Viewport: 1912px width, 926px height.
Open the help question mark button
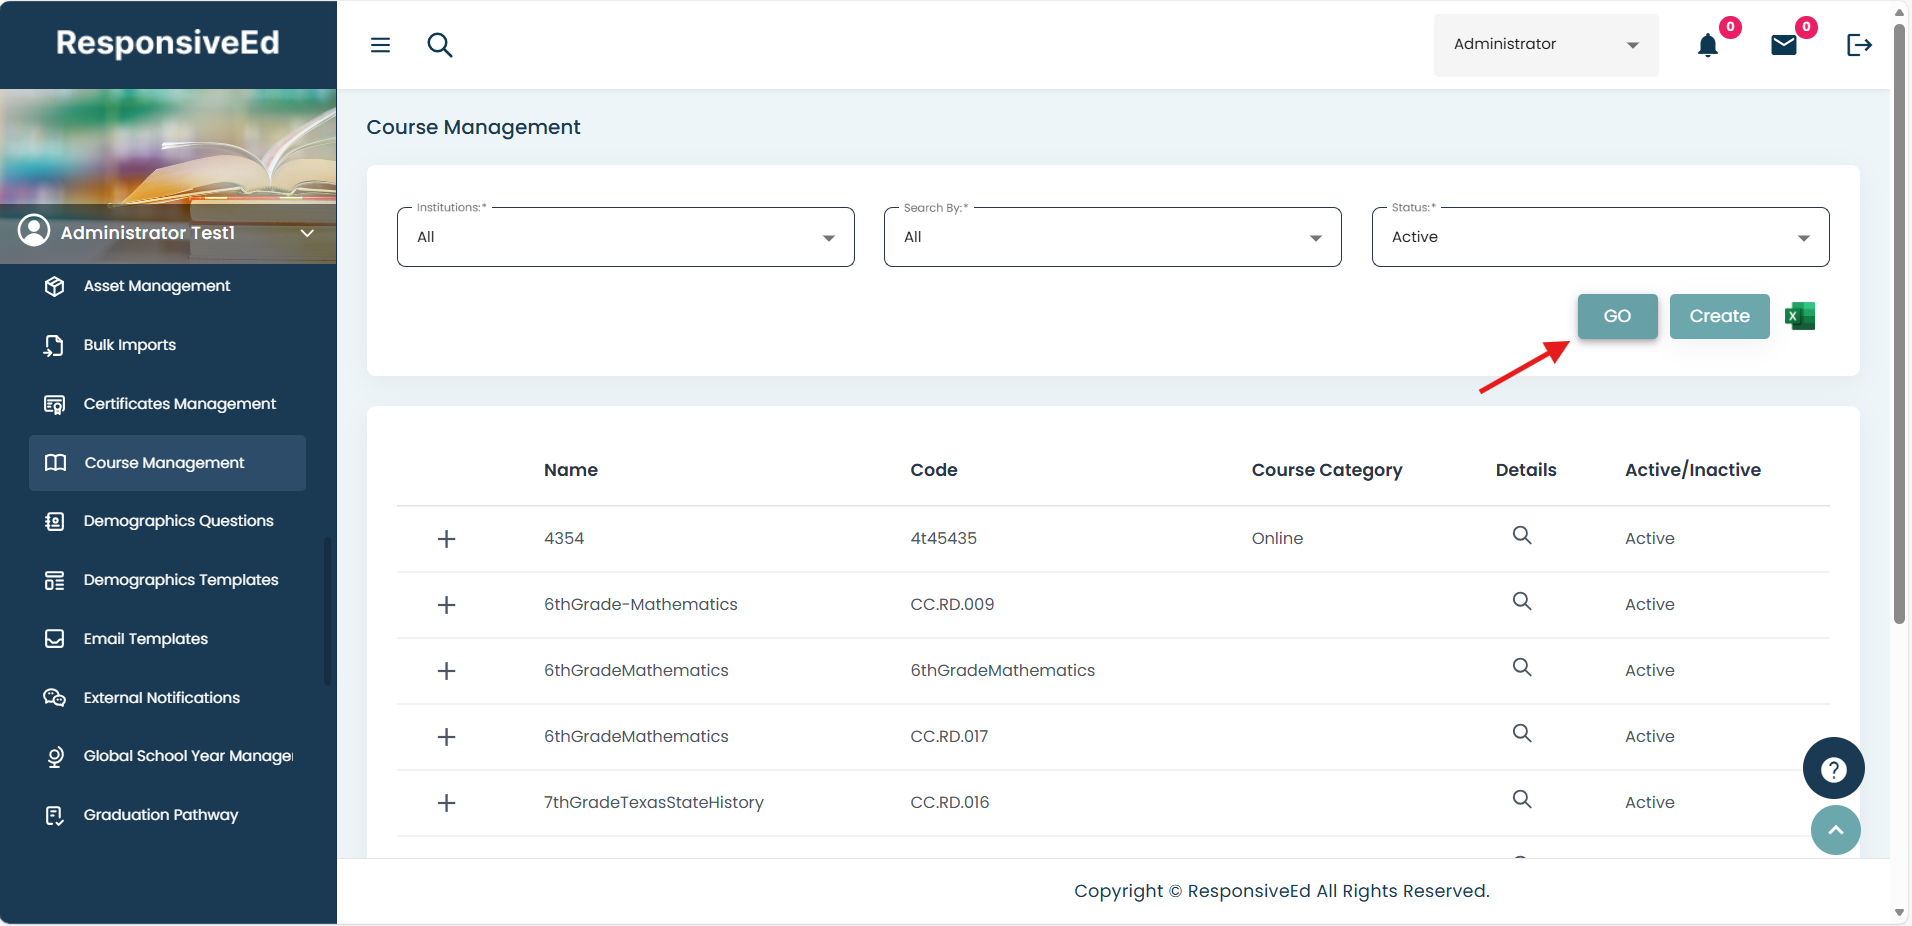coord(1833,769)
